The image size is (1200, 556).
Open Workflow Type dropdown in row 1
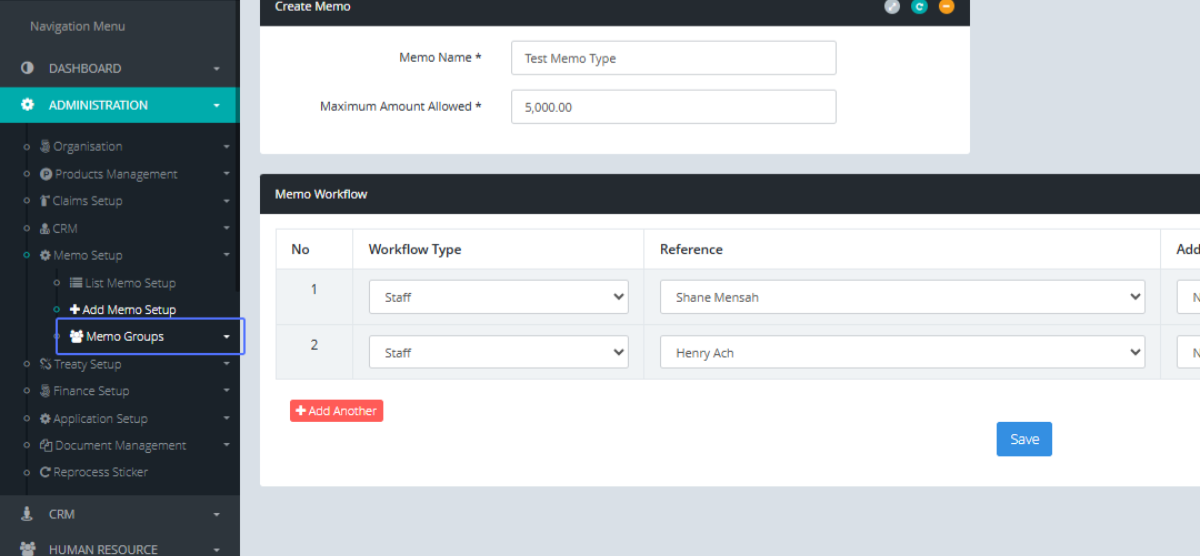(498, 297)
